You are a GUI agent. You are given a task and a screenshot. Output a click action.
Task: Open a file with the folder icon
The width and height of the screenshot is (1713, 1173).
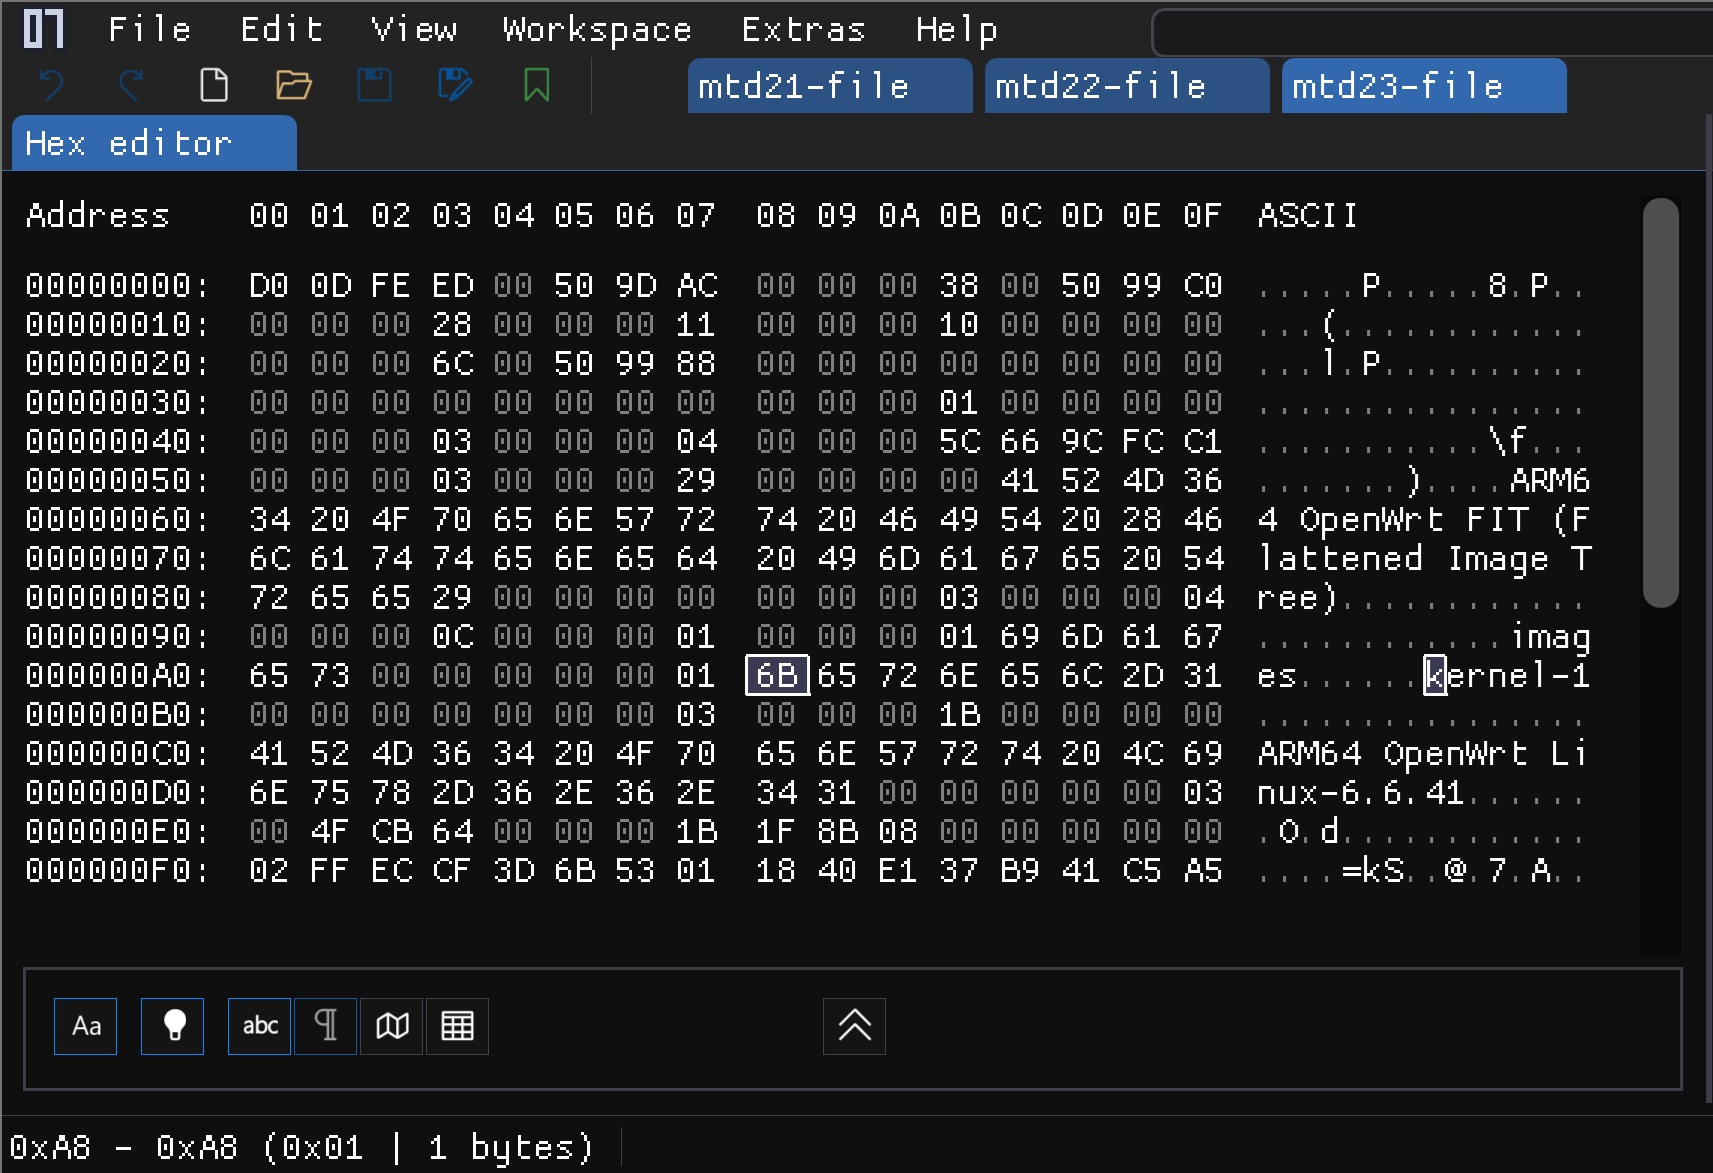pyautogui.click(x=293, y=85)
